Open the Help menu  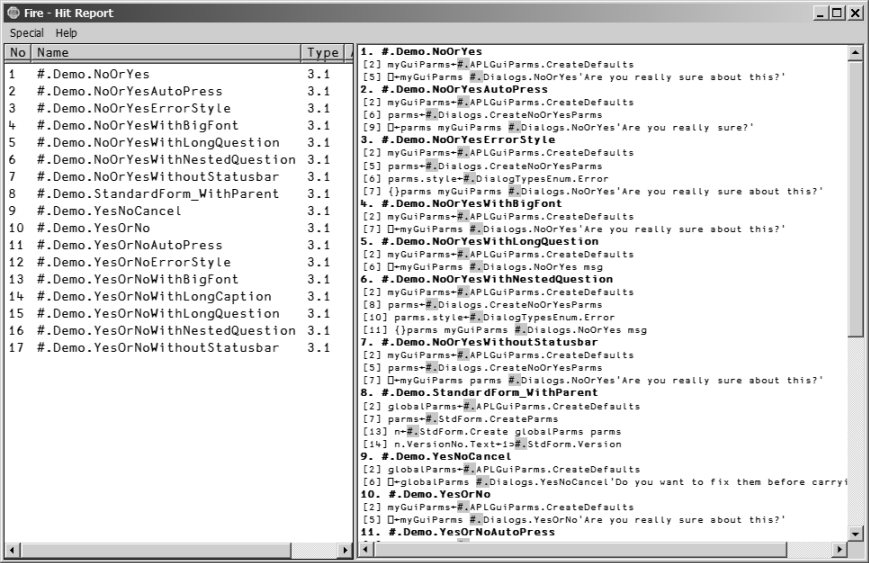(66, 33)
